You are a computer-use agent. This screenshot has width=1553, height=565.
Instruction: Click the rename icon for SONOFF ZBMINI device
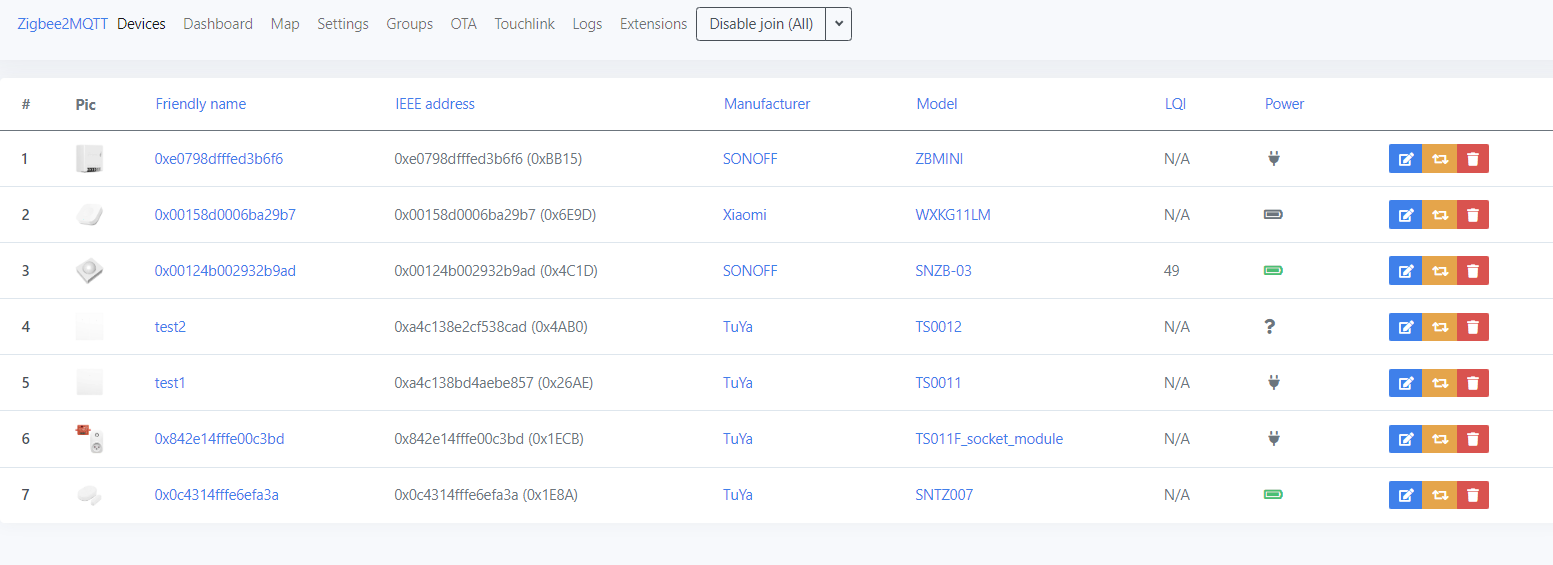coord(1405,159)
